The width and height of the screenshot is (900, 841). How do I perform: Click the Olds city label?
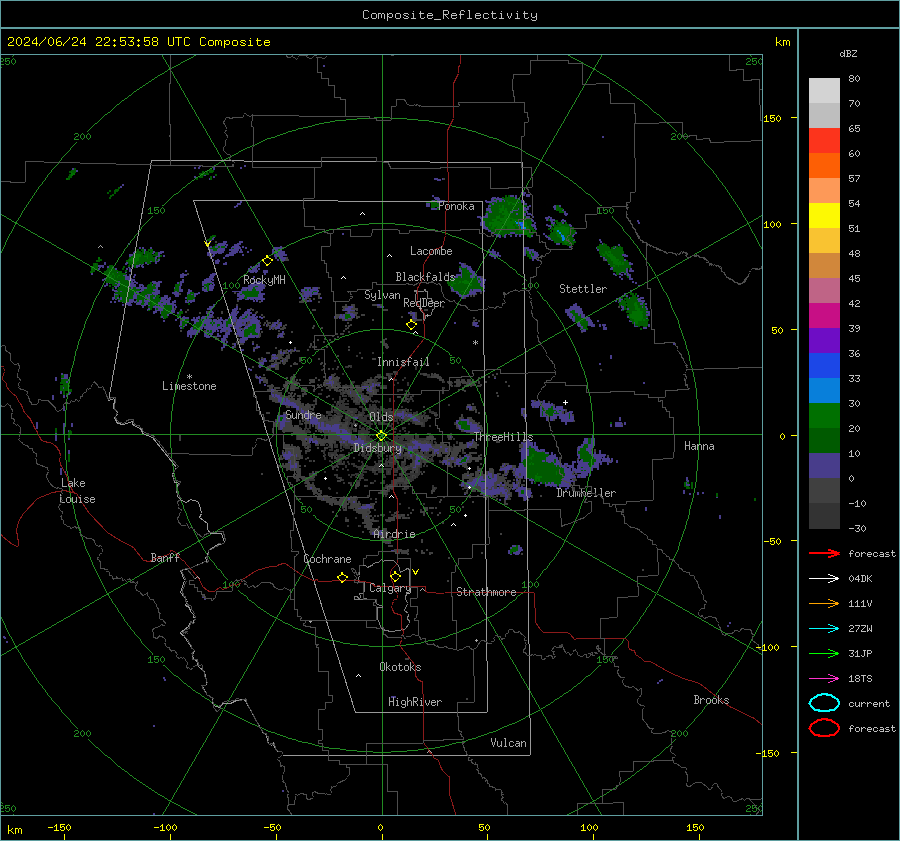tap(381, 417)
